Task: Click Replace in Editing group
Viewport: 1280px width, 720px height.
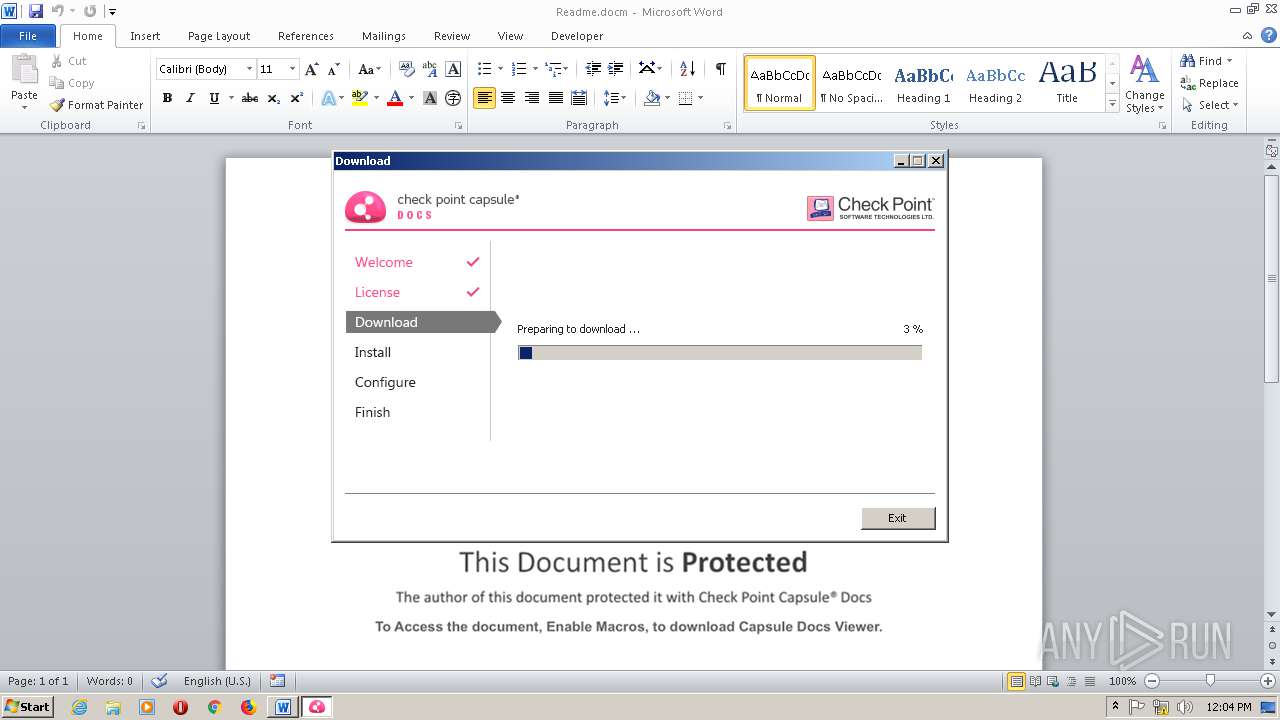Action: [x=1209, y=83]
